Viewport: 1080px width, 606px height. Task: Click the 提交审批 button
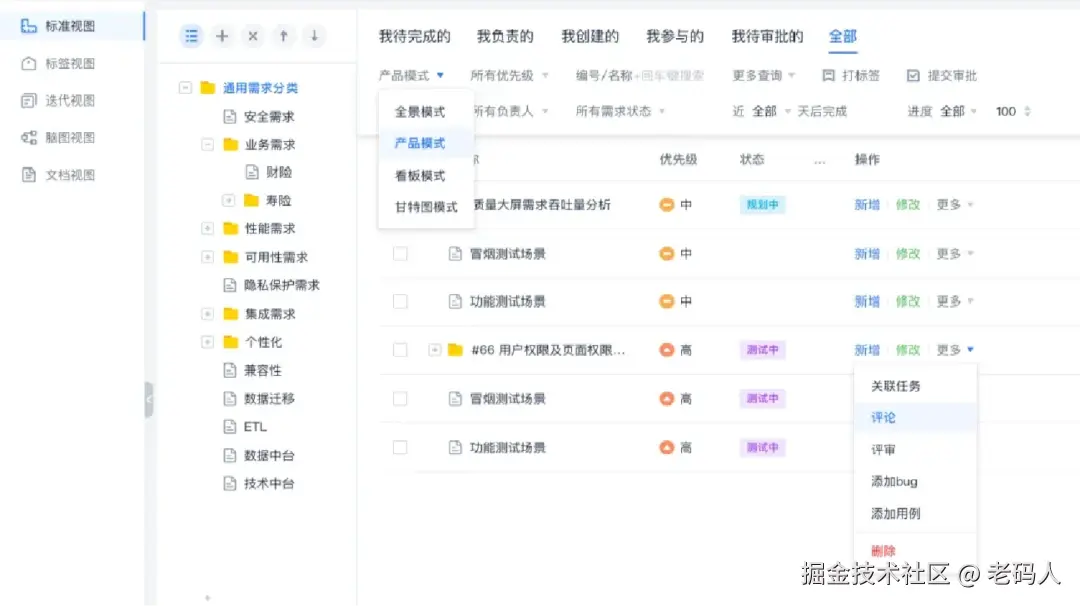pos(944,74)
